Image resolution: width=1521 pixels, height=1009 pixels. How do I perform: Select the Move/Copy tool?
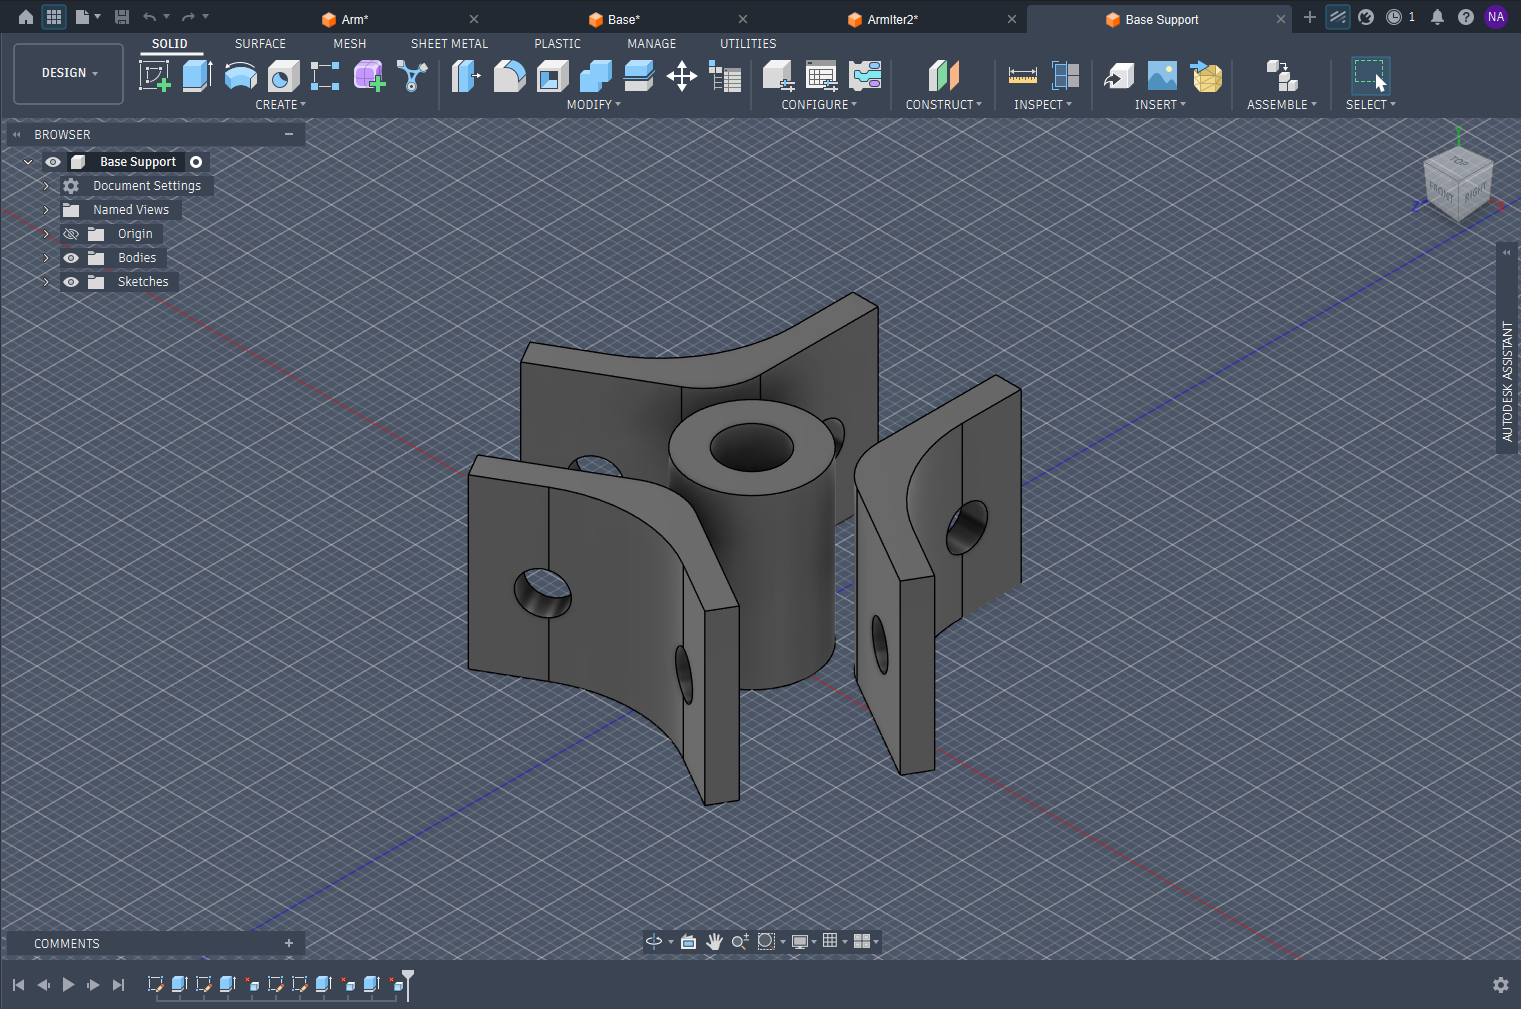(x=682, y=76)
